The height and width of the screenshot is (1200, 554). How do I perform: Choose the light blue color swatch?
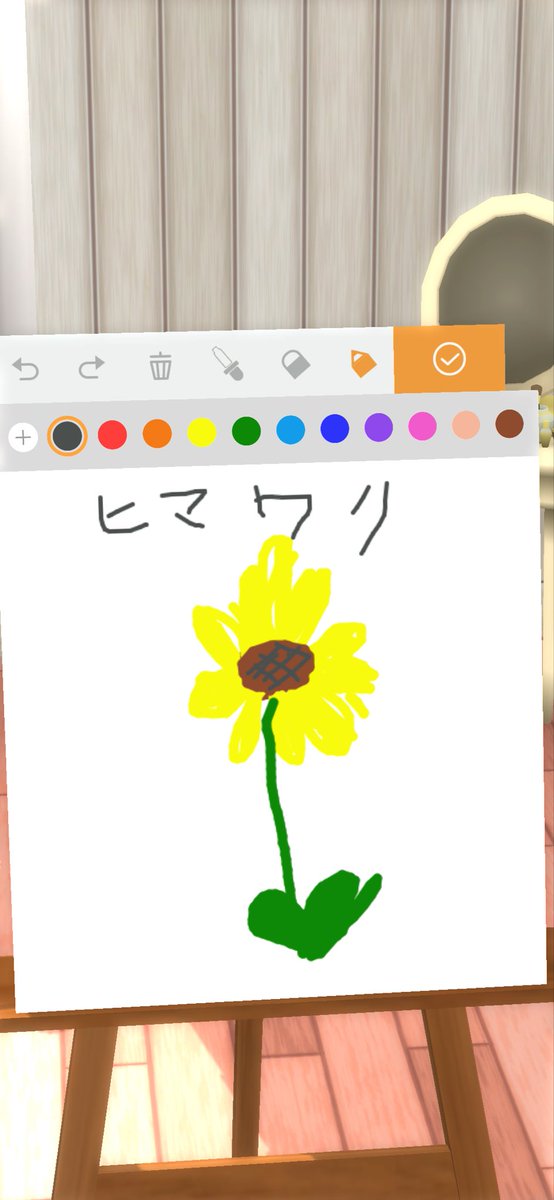coord(290,430)
